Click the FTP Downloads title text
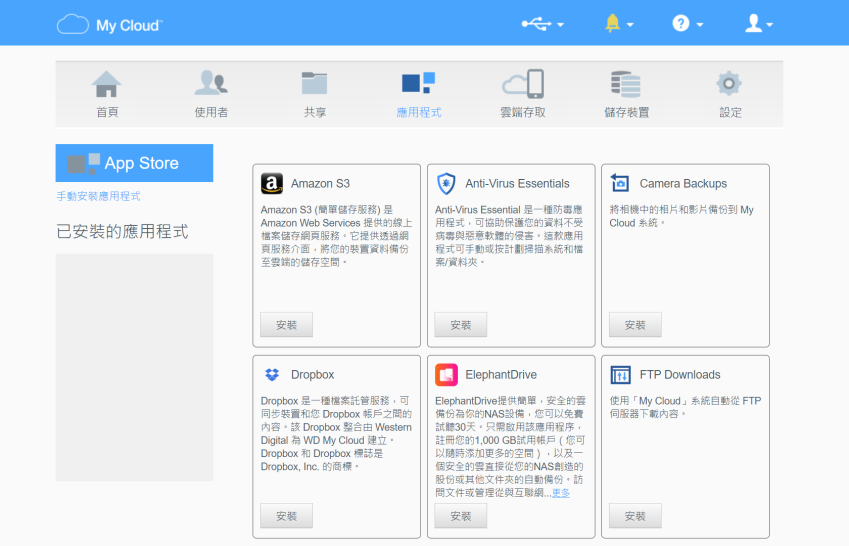 [x=680, y=375]
